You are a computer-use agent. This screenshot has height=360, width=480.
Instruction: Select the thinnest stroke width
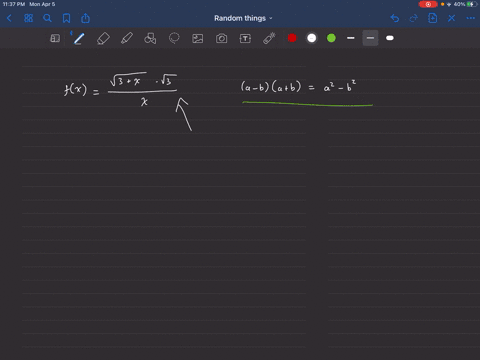pos(351,38)
